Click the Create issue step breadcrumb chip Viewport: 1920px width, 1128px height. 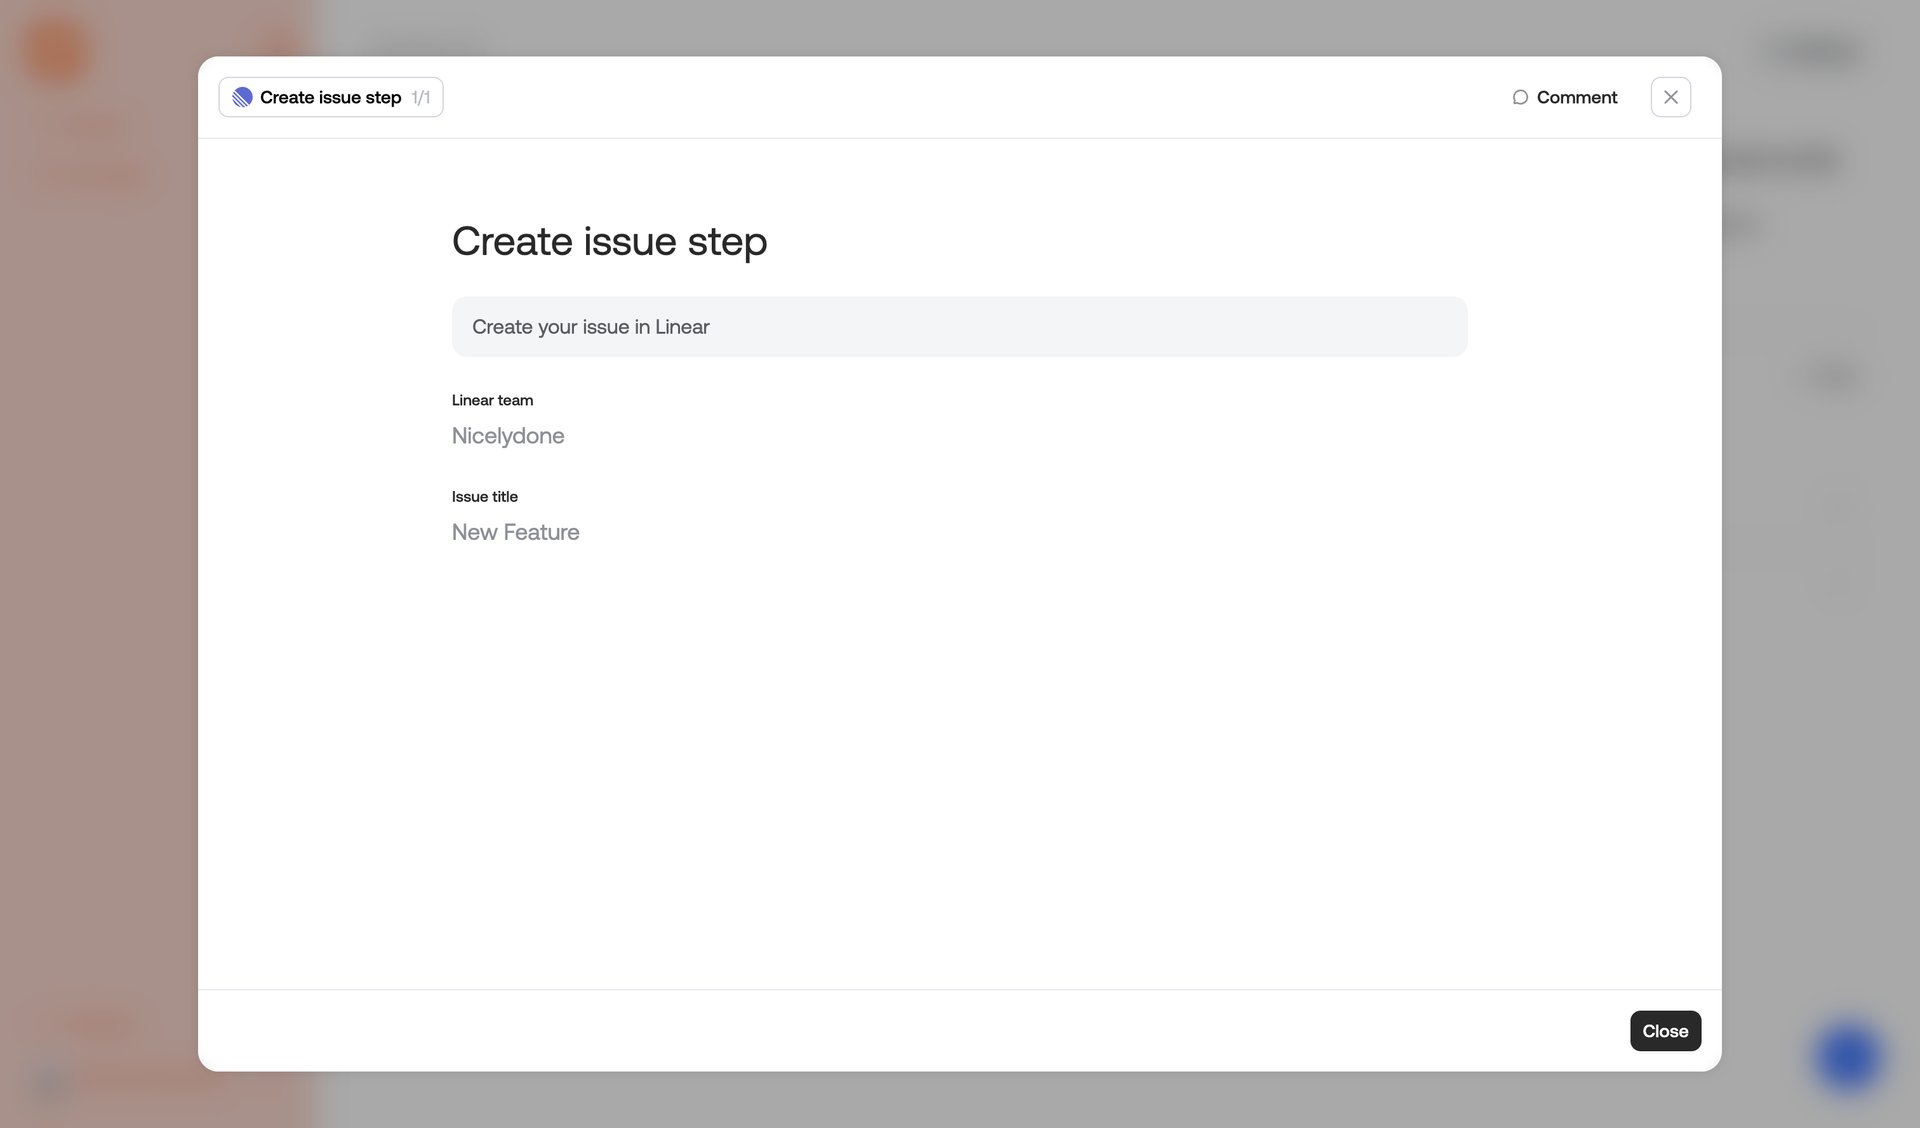point(330,97)
